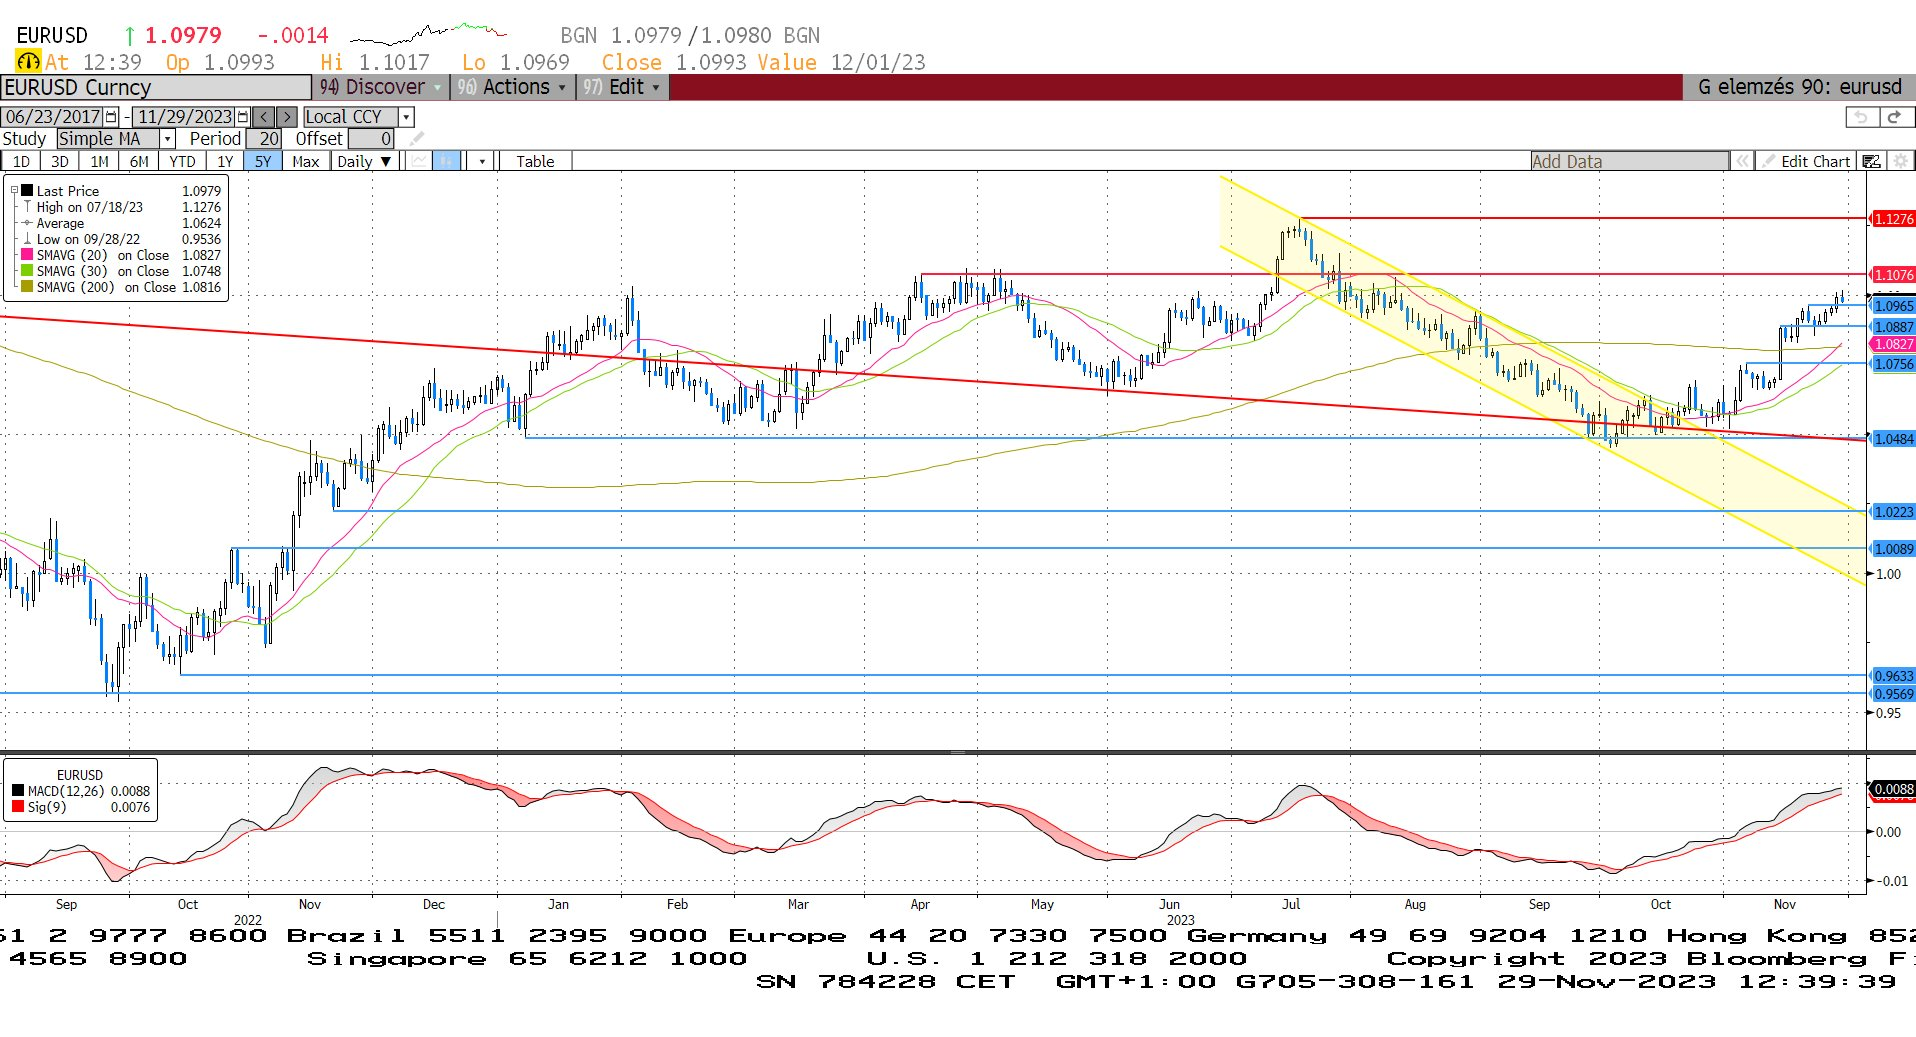1916x1037 pixels.
Task: Open the end date calendar picker
Action: tap(243, 117)
